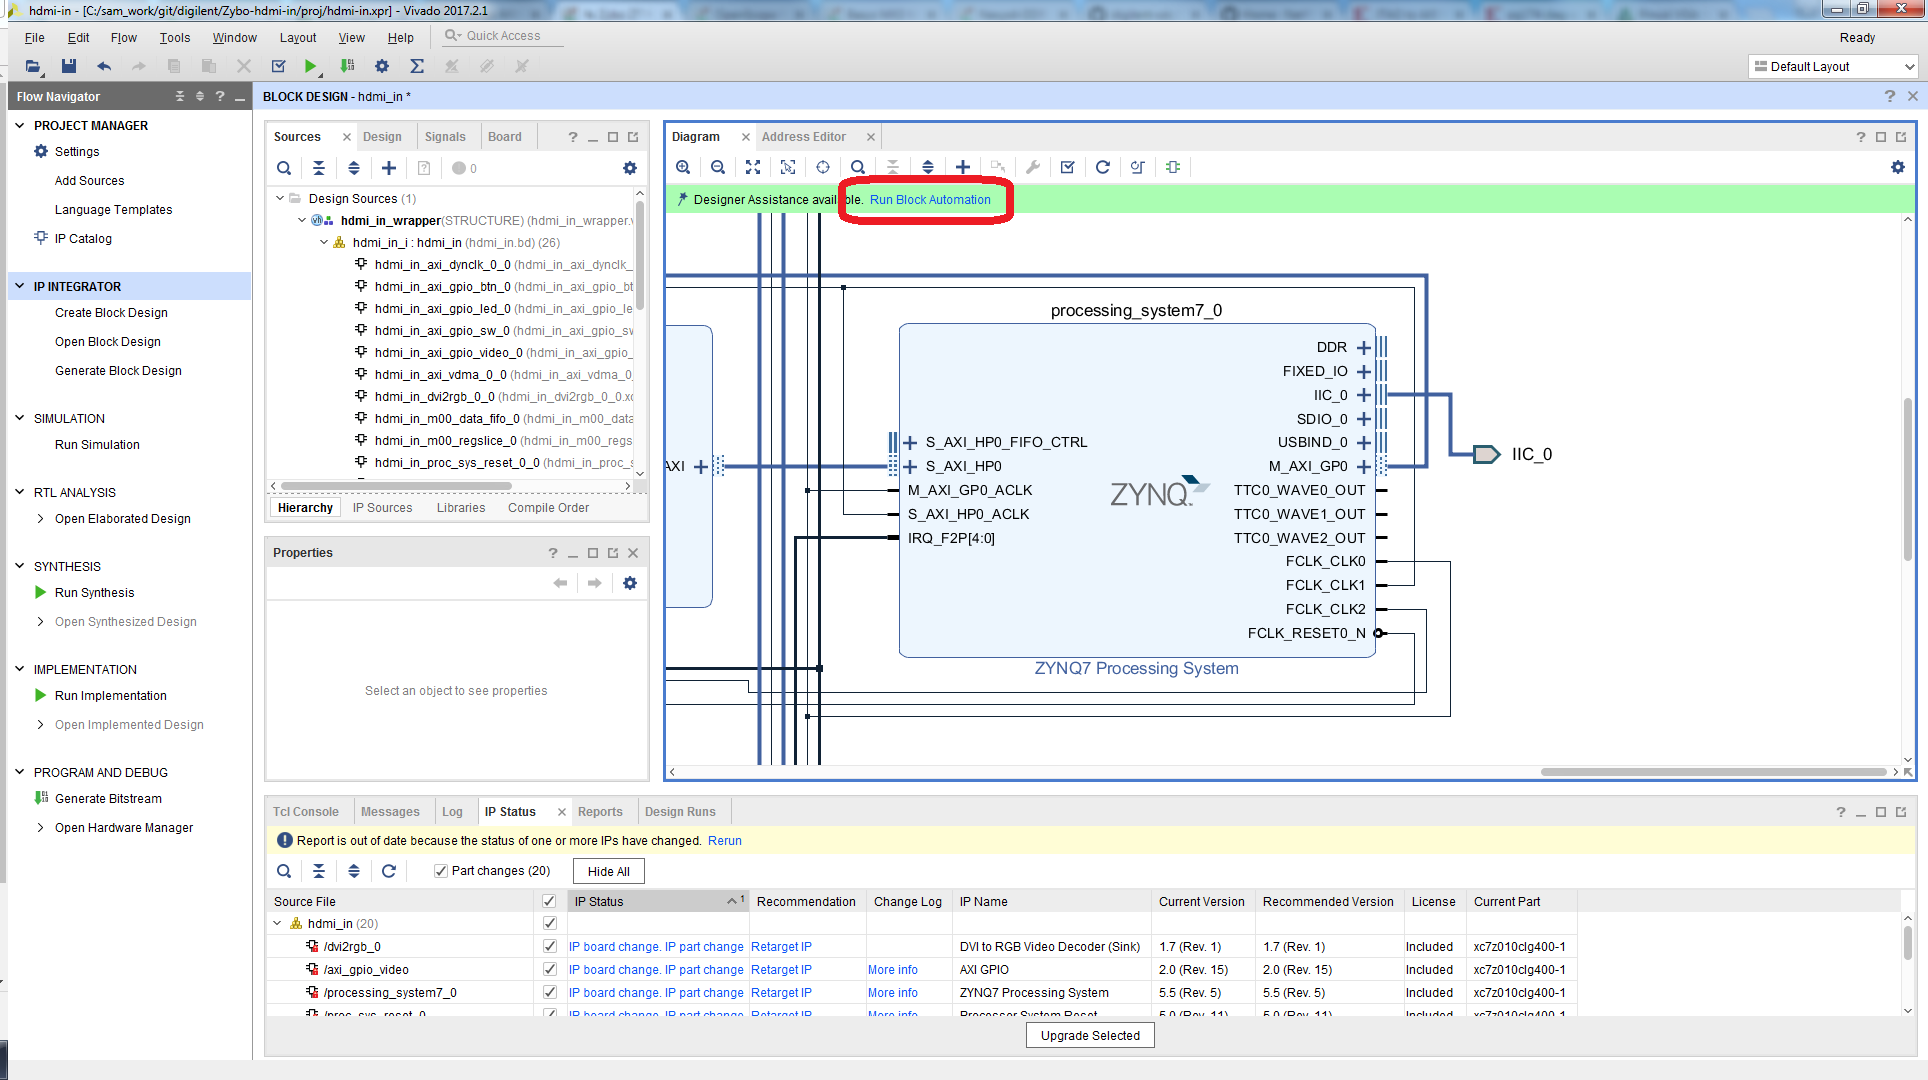Image resolution: width=1928 pixels, height=1080 pixels.
Task: Switch to the Address Editor tab
Action: click(803, 136)
